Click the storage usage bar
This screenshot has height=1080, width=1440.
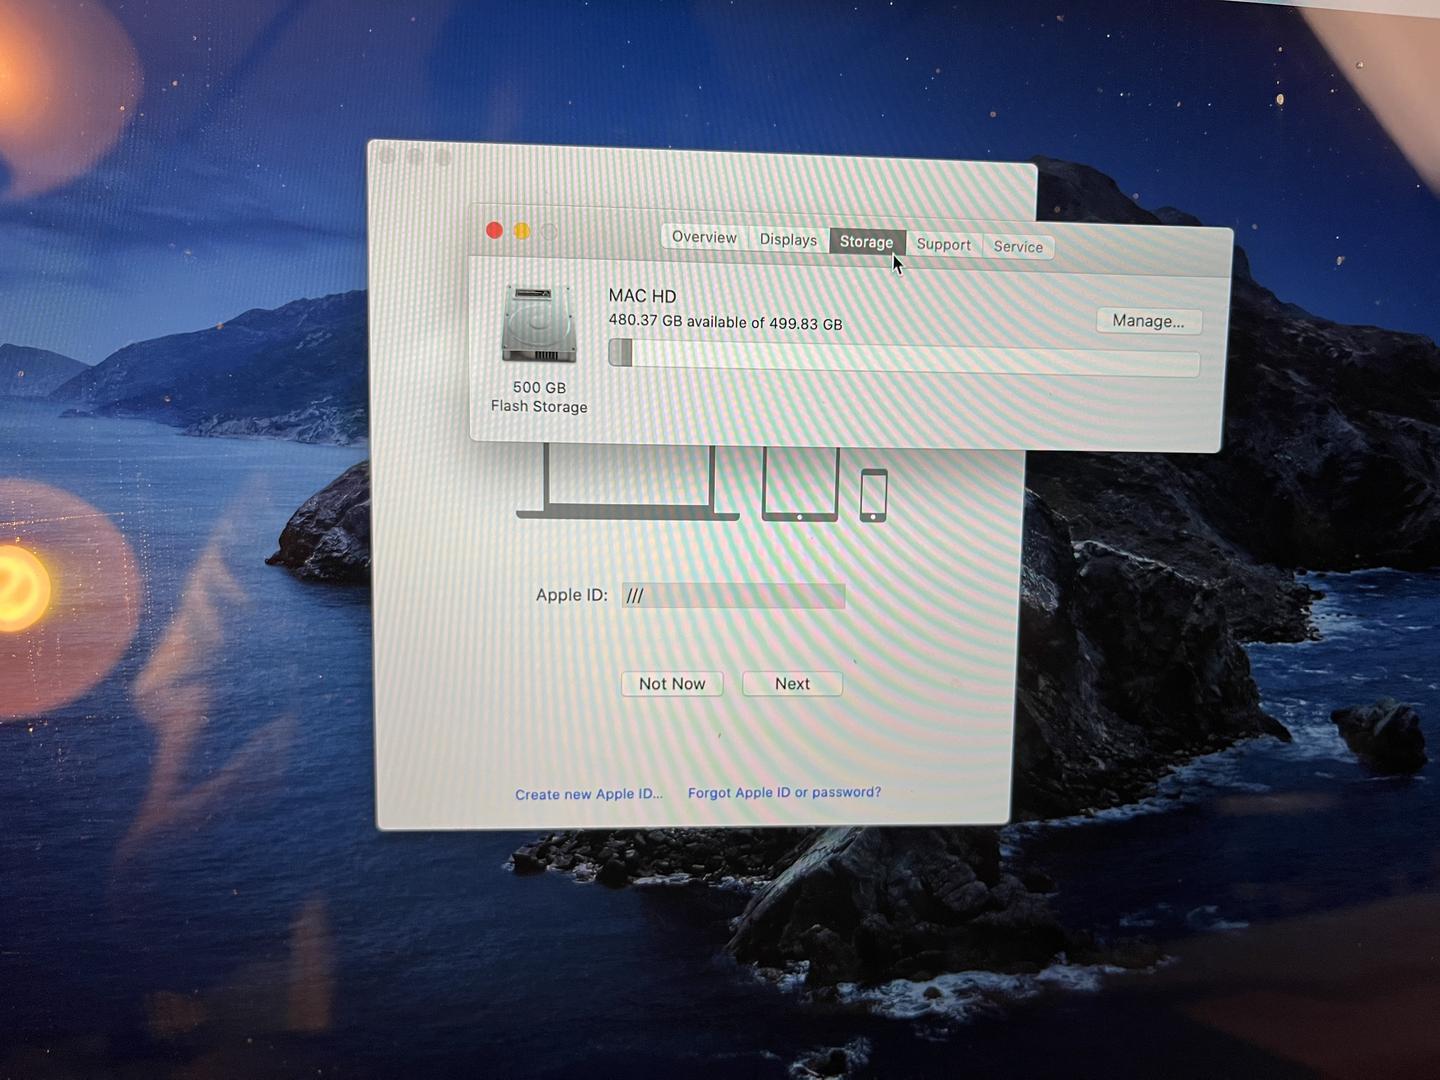click(904, 358)
